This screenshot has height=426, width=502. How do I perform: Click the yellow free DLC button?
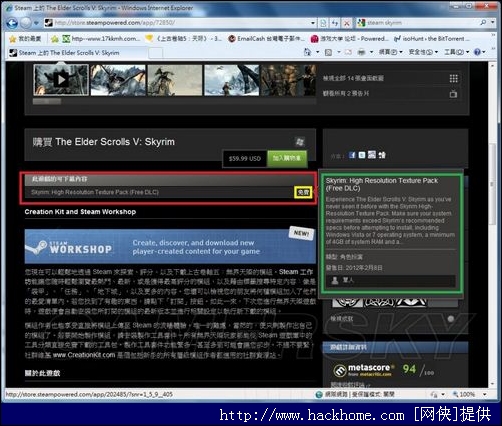(303, 192)
